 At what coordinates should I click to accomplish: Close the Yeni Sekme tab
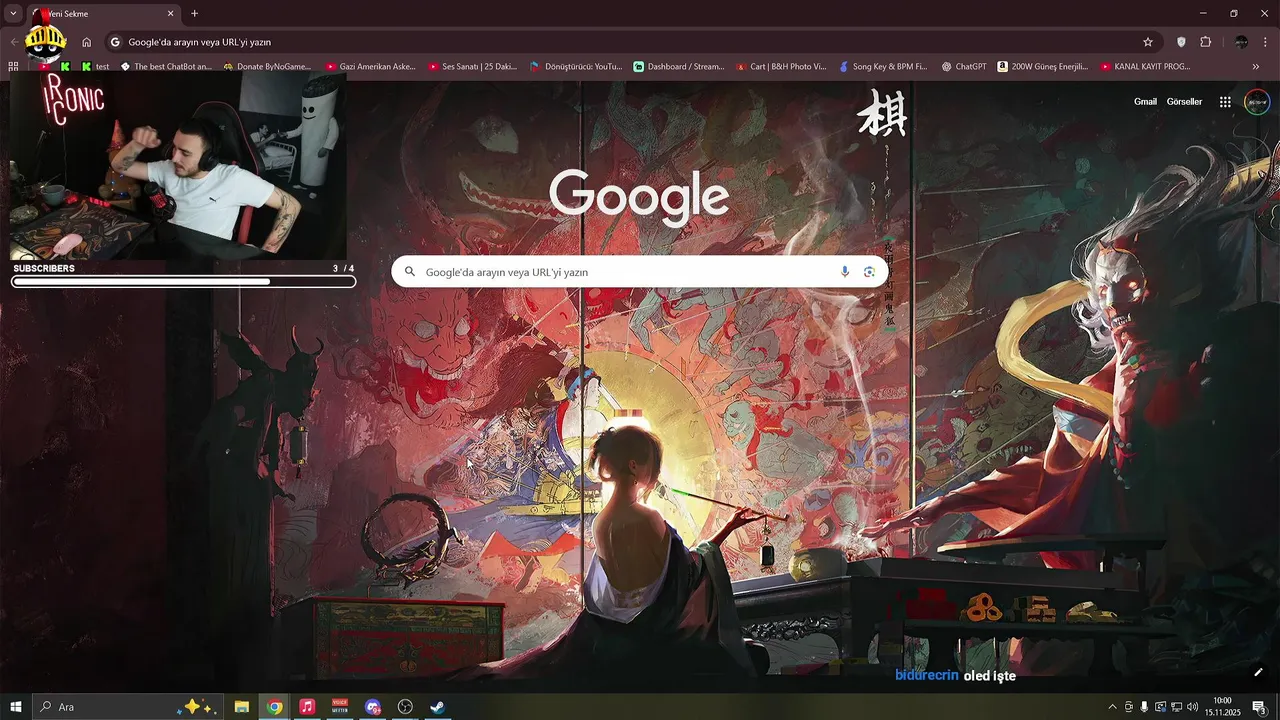point(170,14)
